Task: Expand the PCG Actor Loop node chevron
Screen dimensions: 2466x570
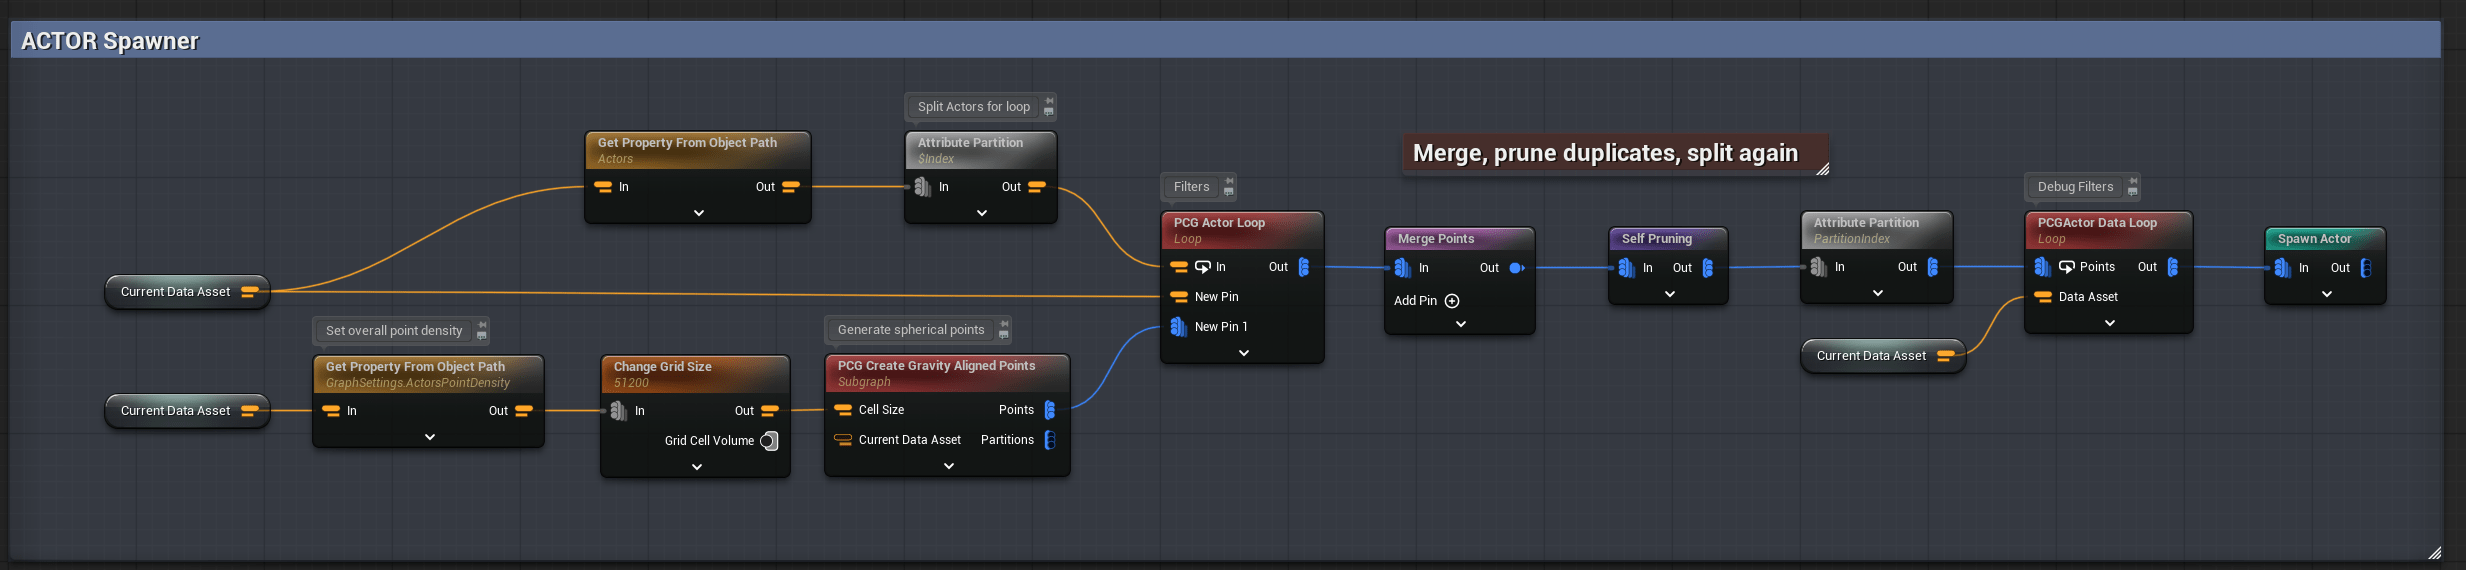Action: click(x=1243, y=353)
